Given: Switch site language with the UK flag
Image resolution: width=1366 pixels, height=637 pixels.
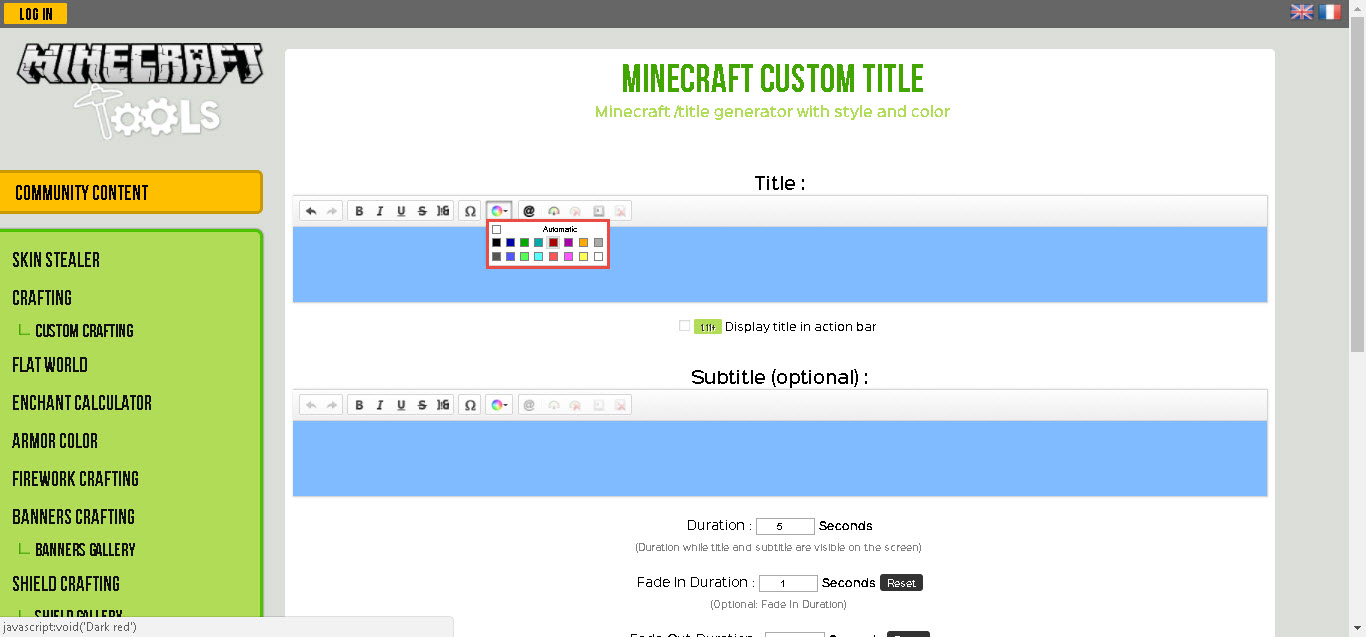Looking at the screenshot, I should click(x=1302, y=12).
